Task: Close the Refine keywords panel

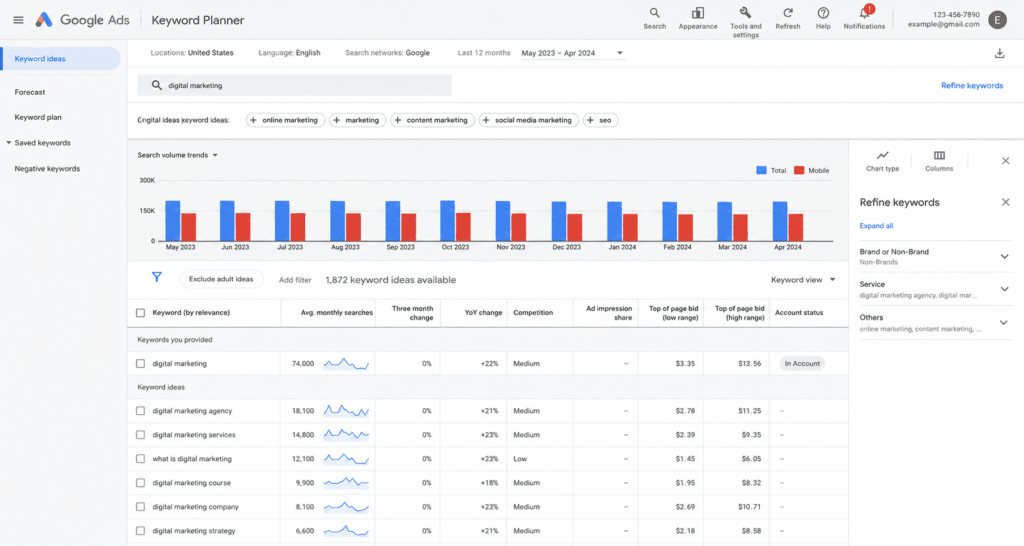Action: 1005,202
